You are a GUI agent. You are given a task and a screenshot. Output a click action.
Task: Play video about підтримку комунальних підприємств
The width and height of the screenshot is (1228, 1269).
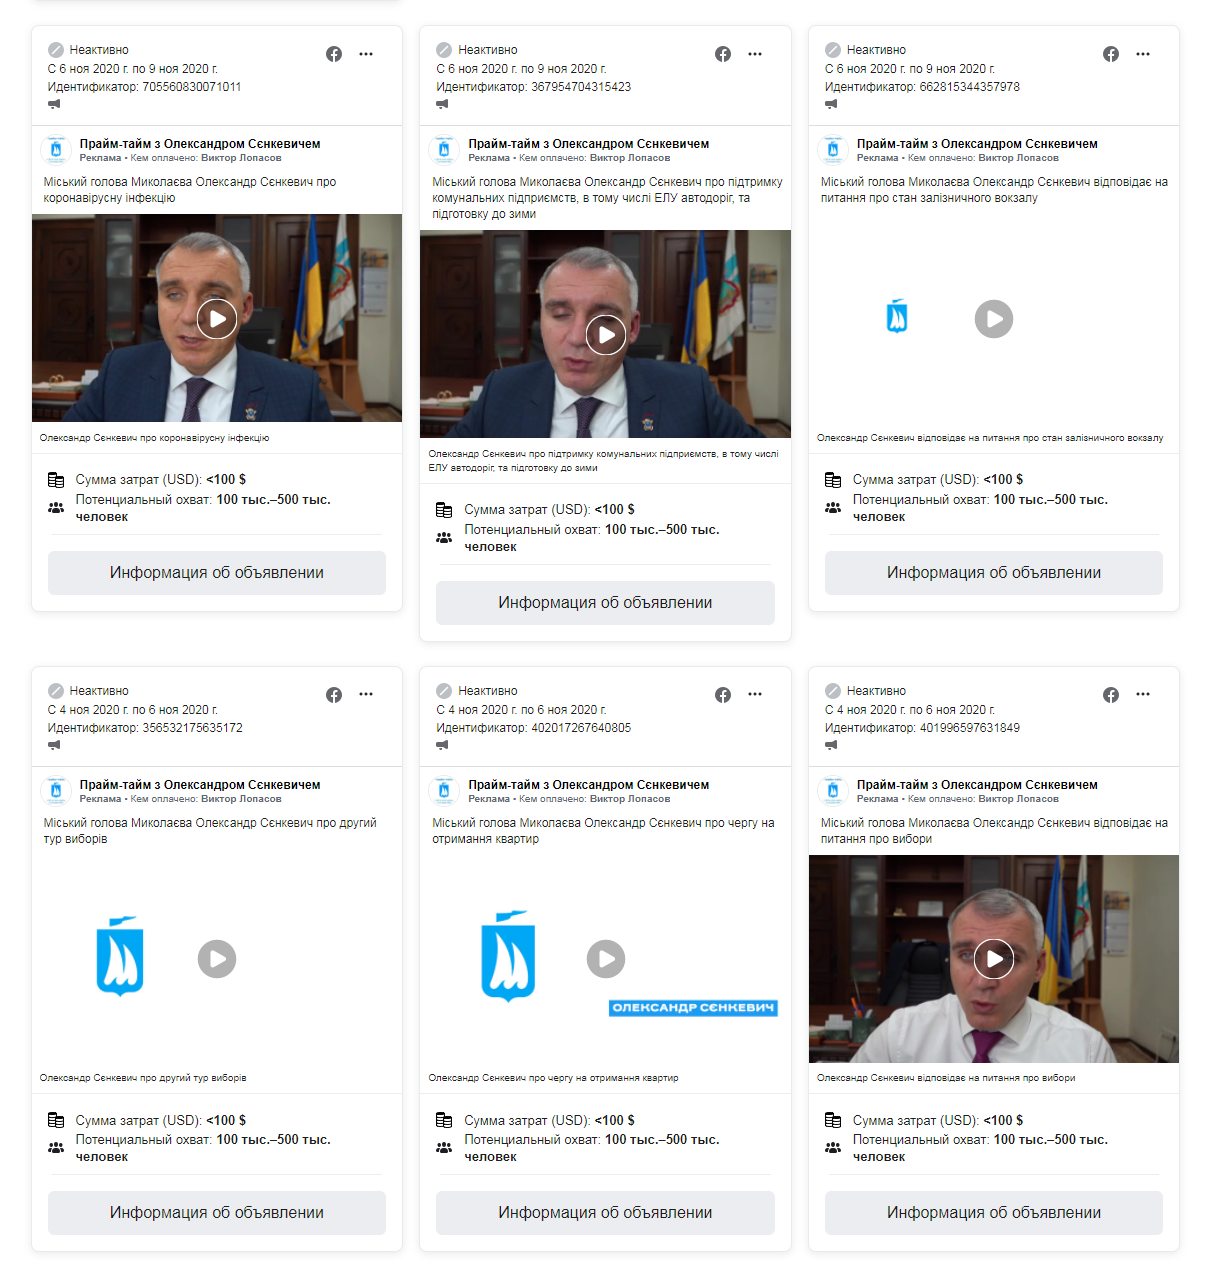(x=606, y=335)
